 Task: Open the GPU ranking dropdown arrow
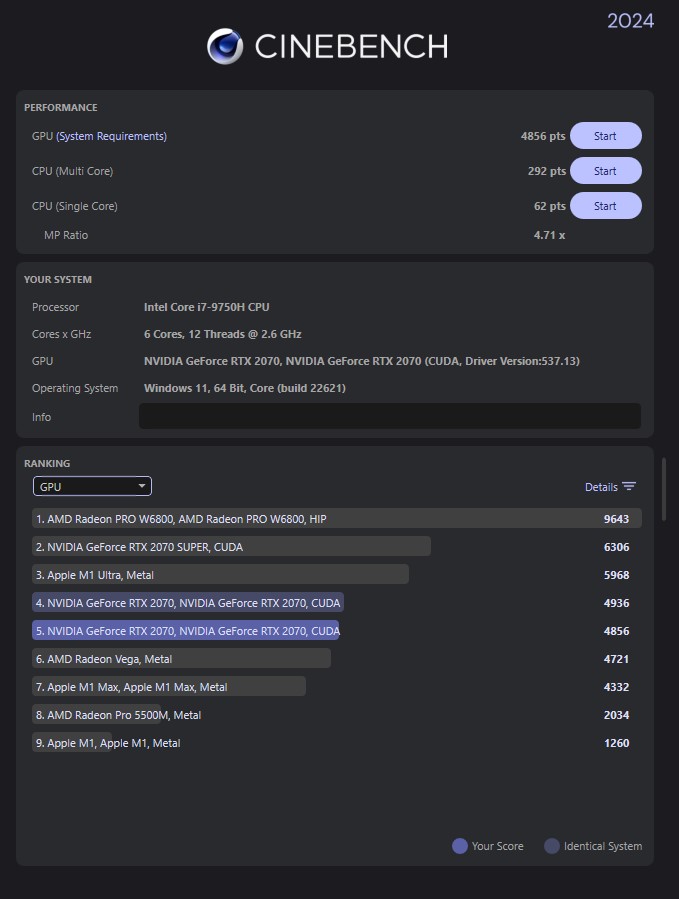[x=141, y=486]
